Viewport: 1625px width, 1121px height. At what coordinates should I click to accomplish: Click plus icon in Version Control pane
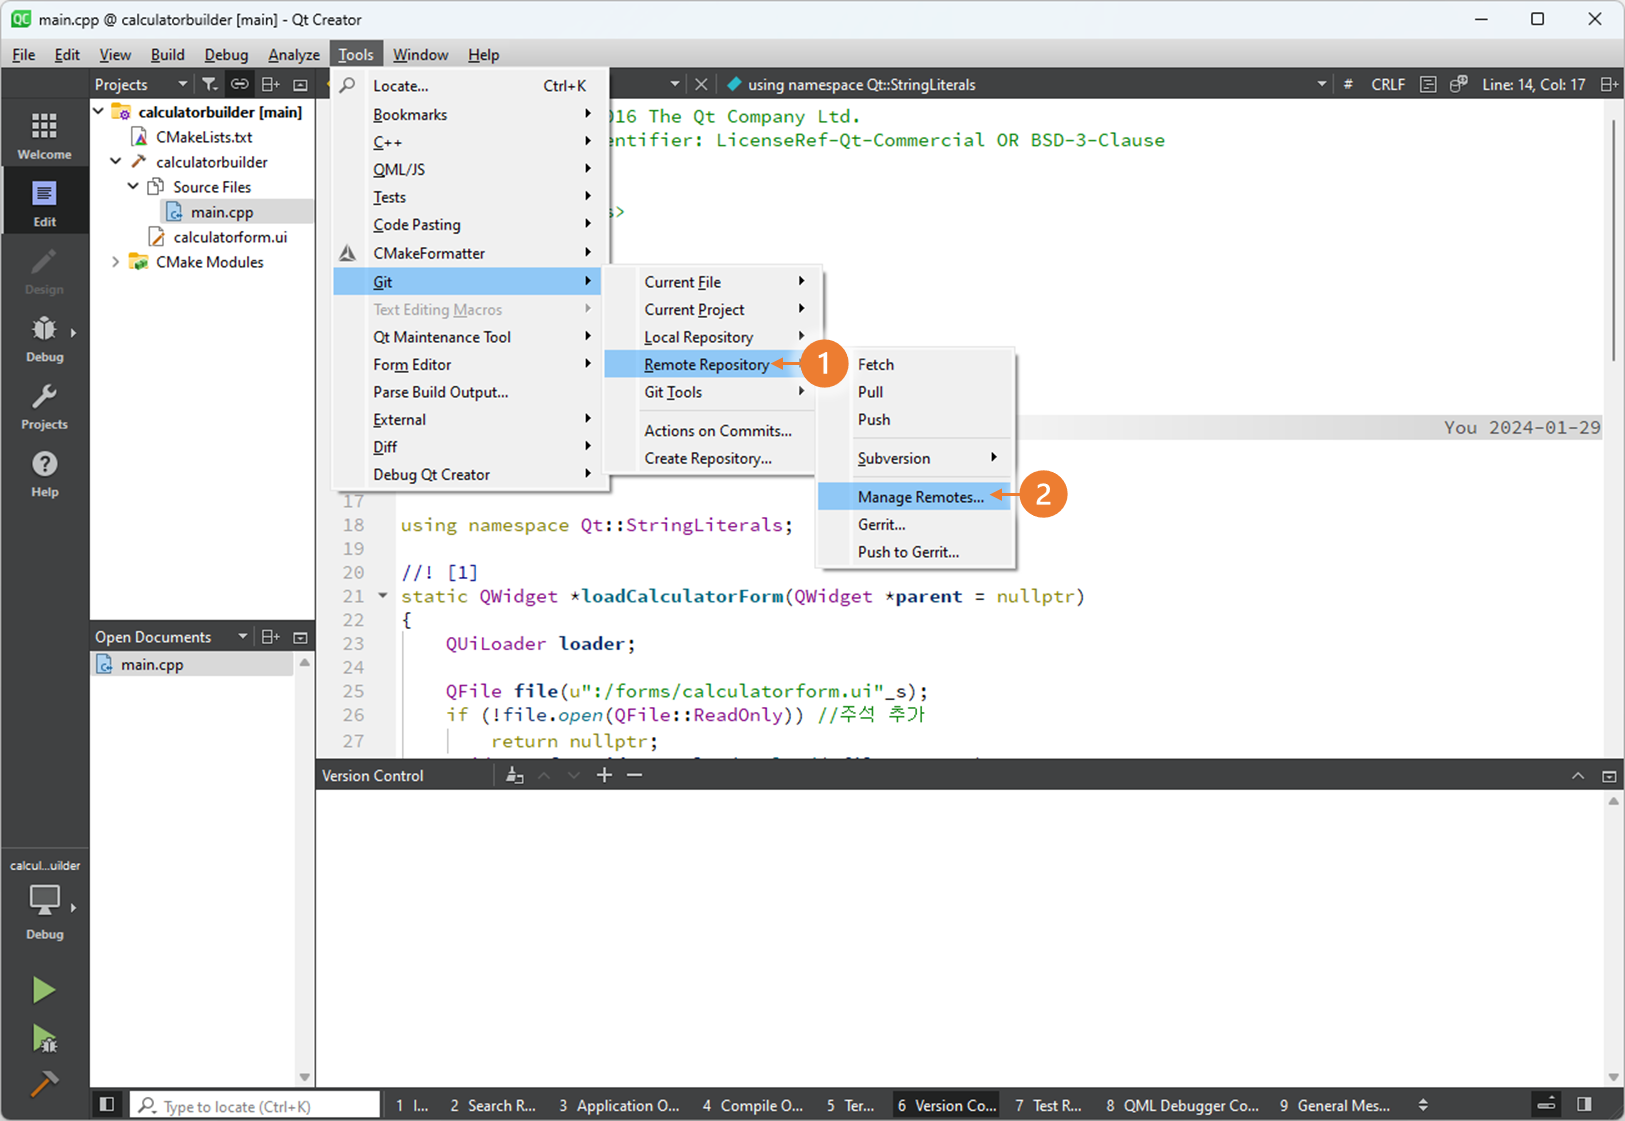point(604,775)
